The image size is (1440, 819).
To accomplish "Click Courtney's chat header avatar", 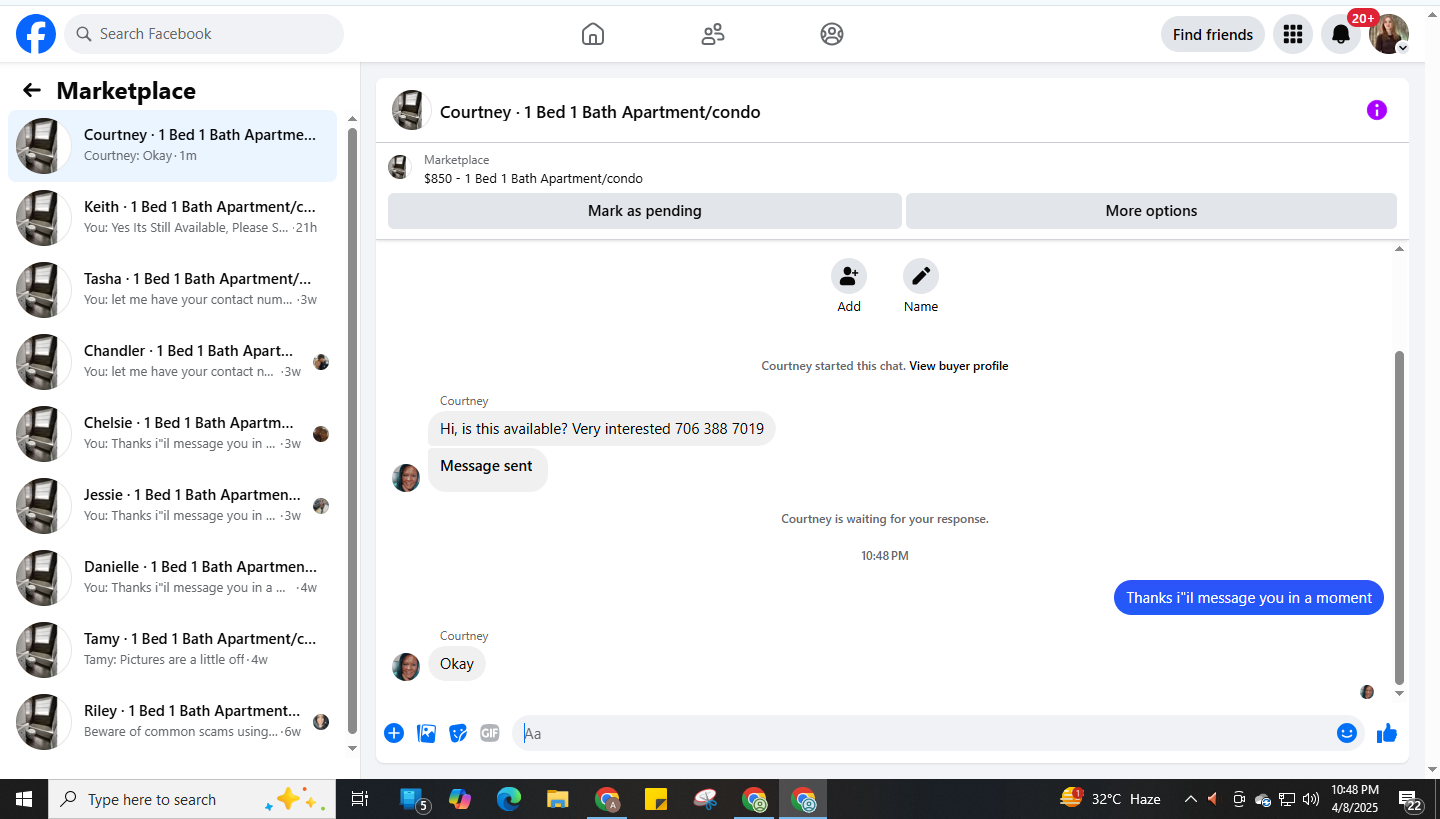I will 412,110.
